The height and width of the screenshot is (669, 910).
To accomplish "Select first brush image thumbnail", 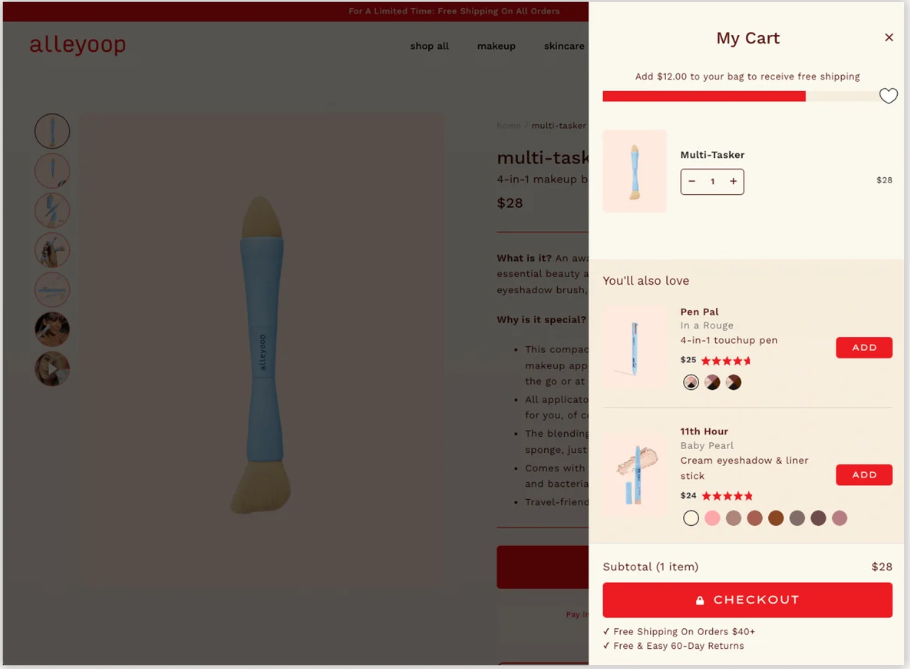I will (x=52, y=131).
